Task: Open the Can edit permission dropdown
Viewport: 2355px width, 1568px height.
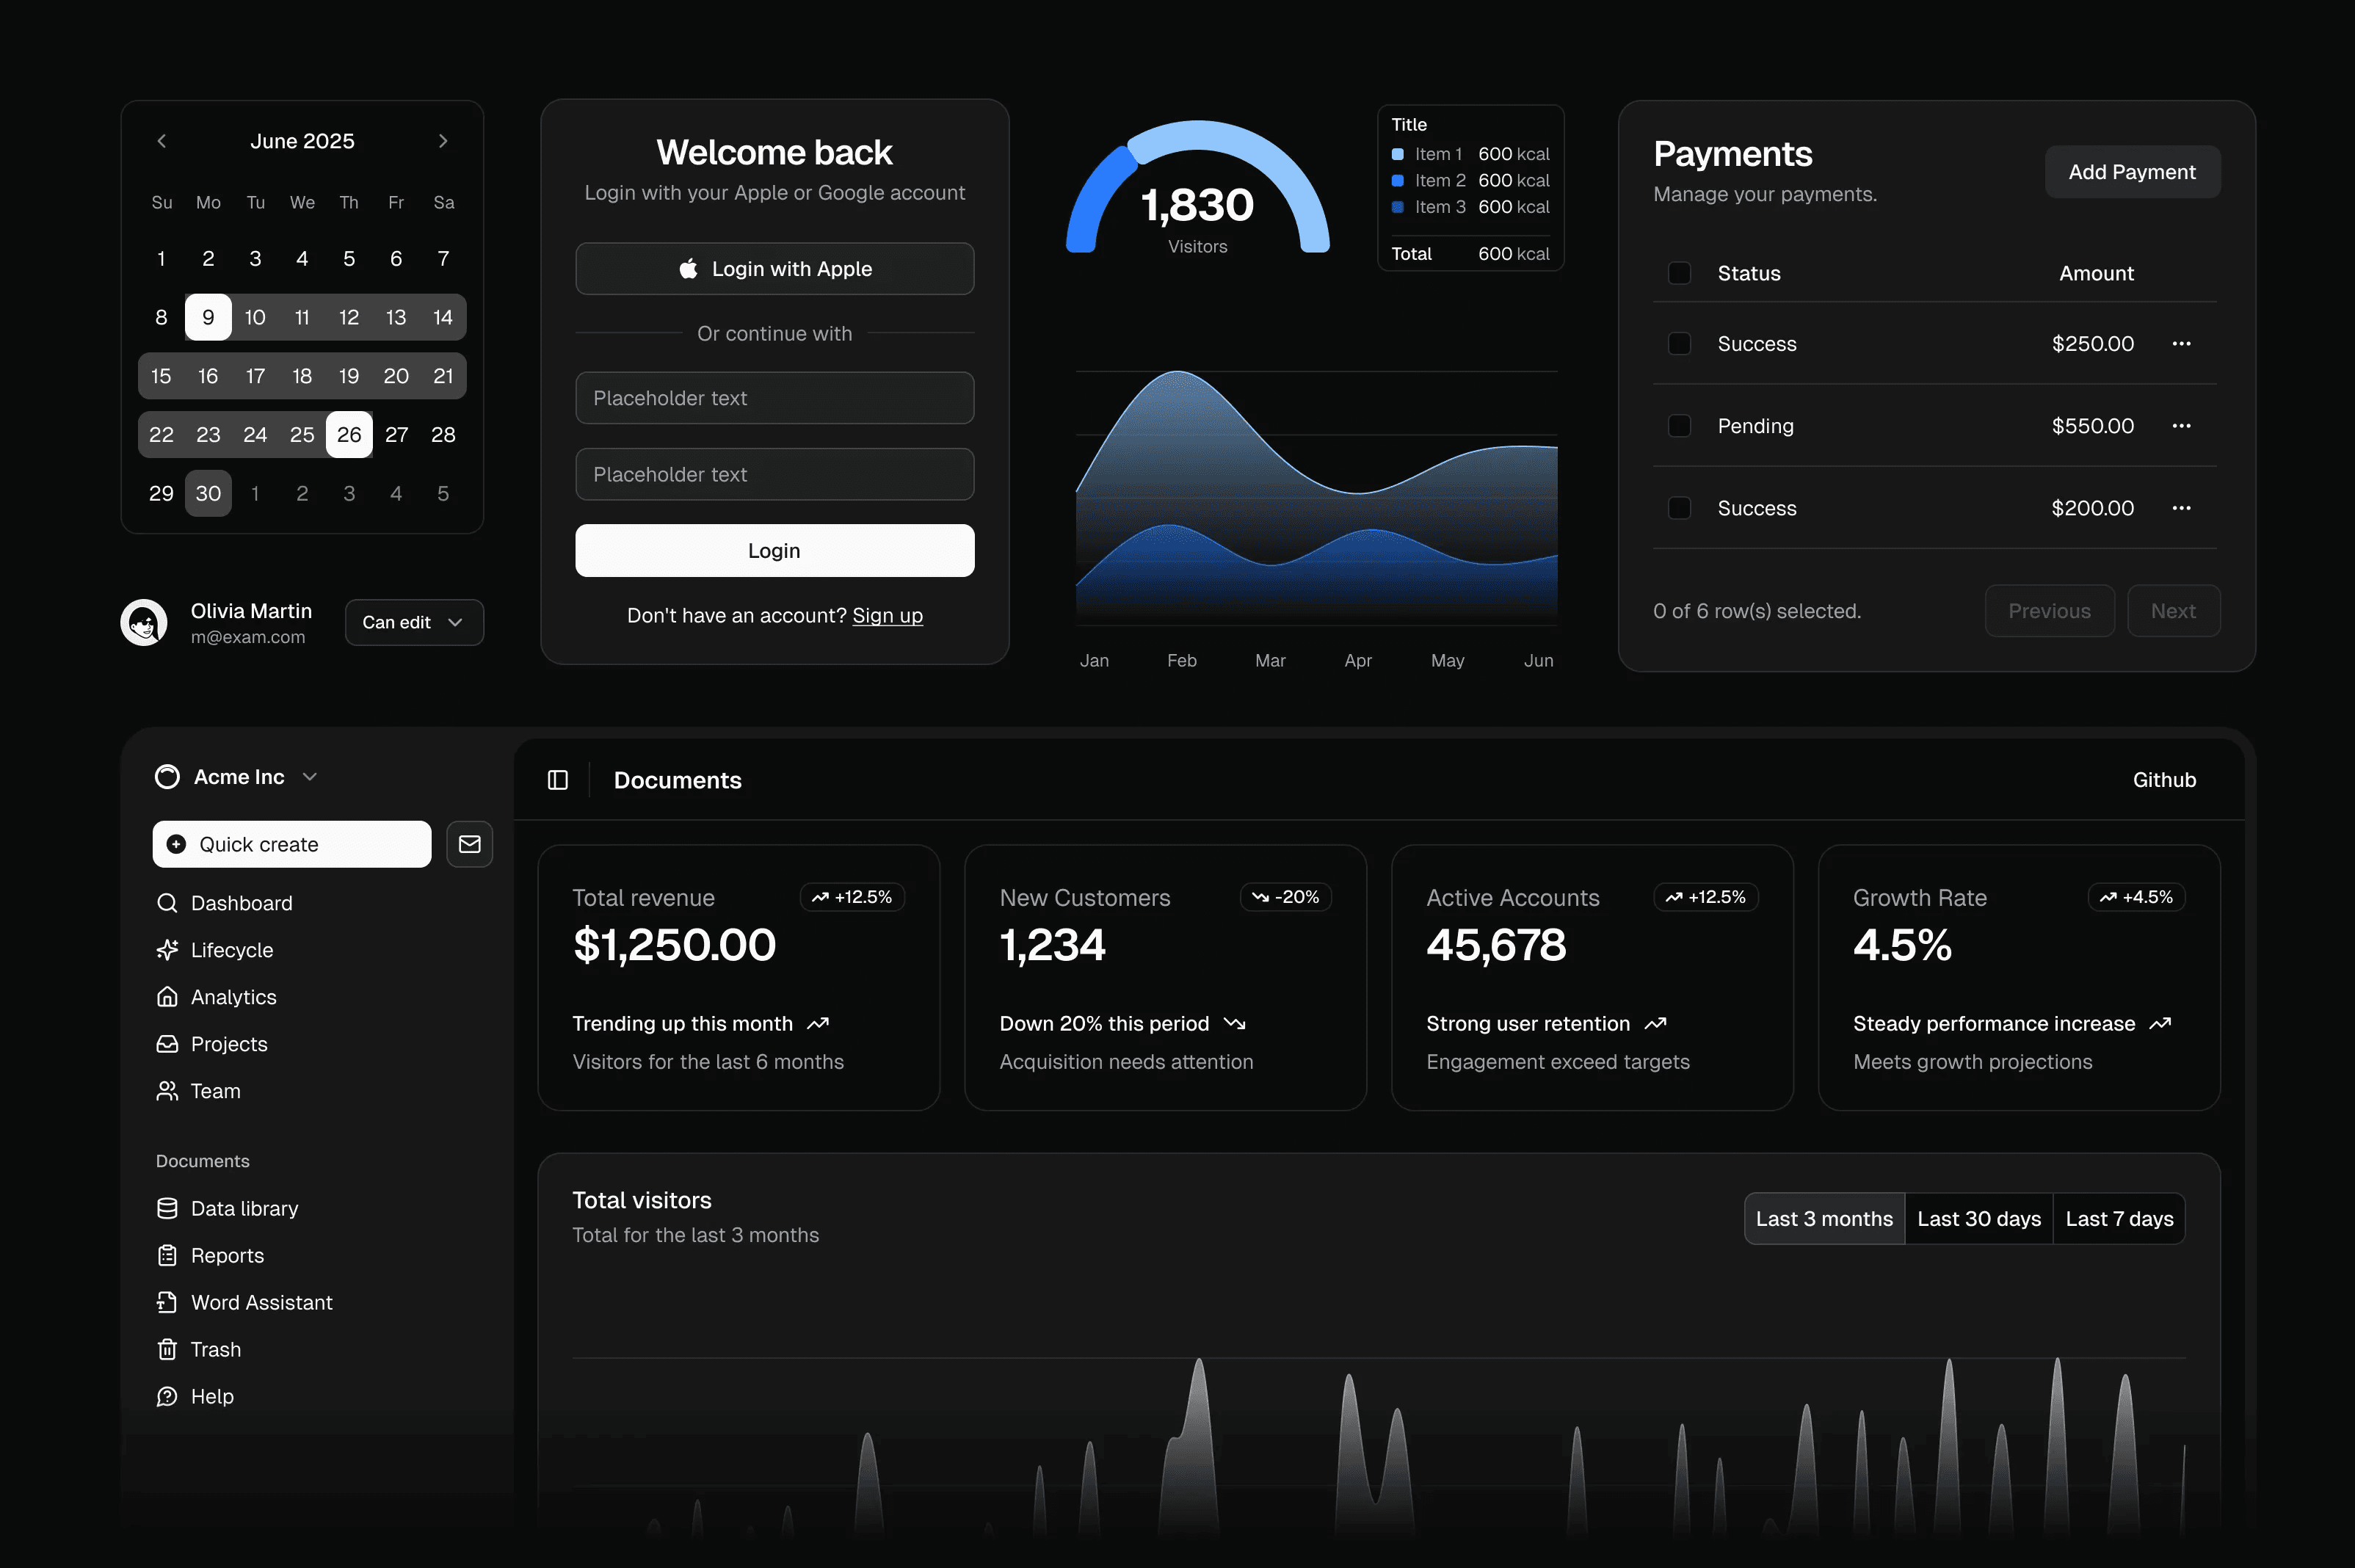Action: 414,622
